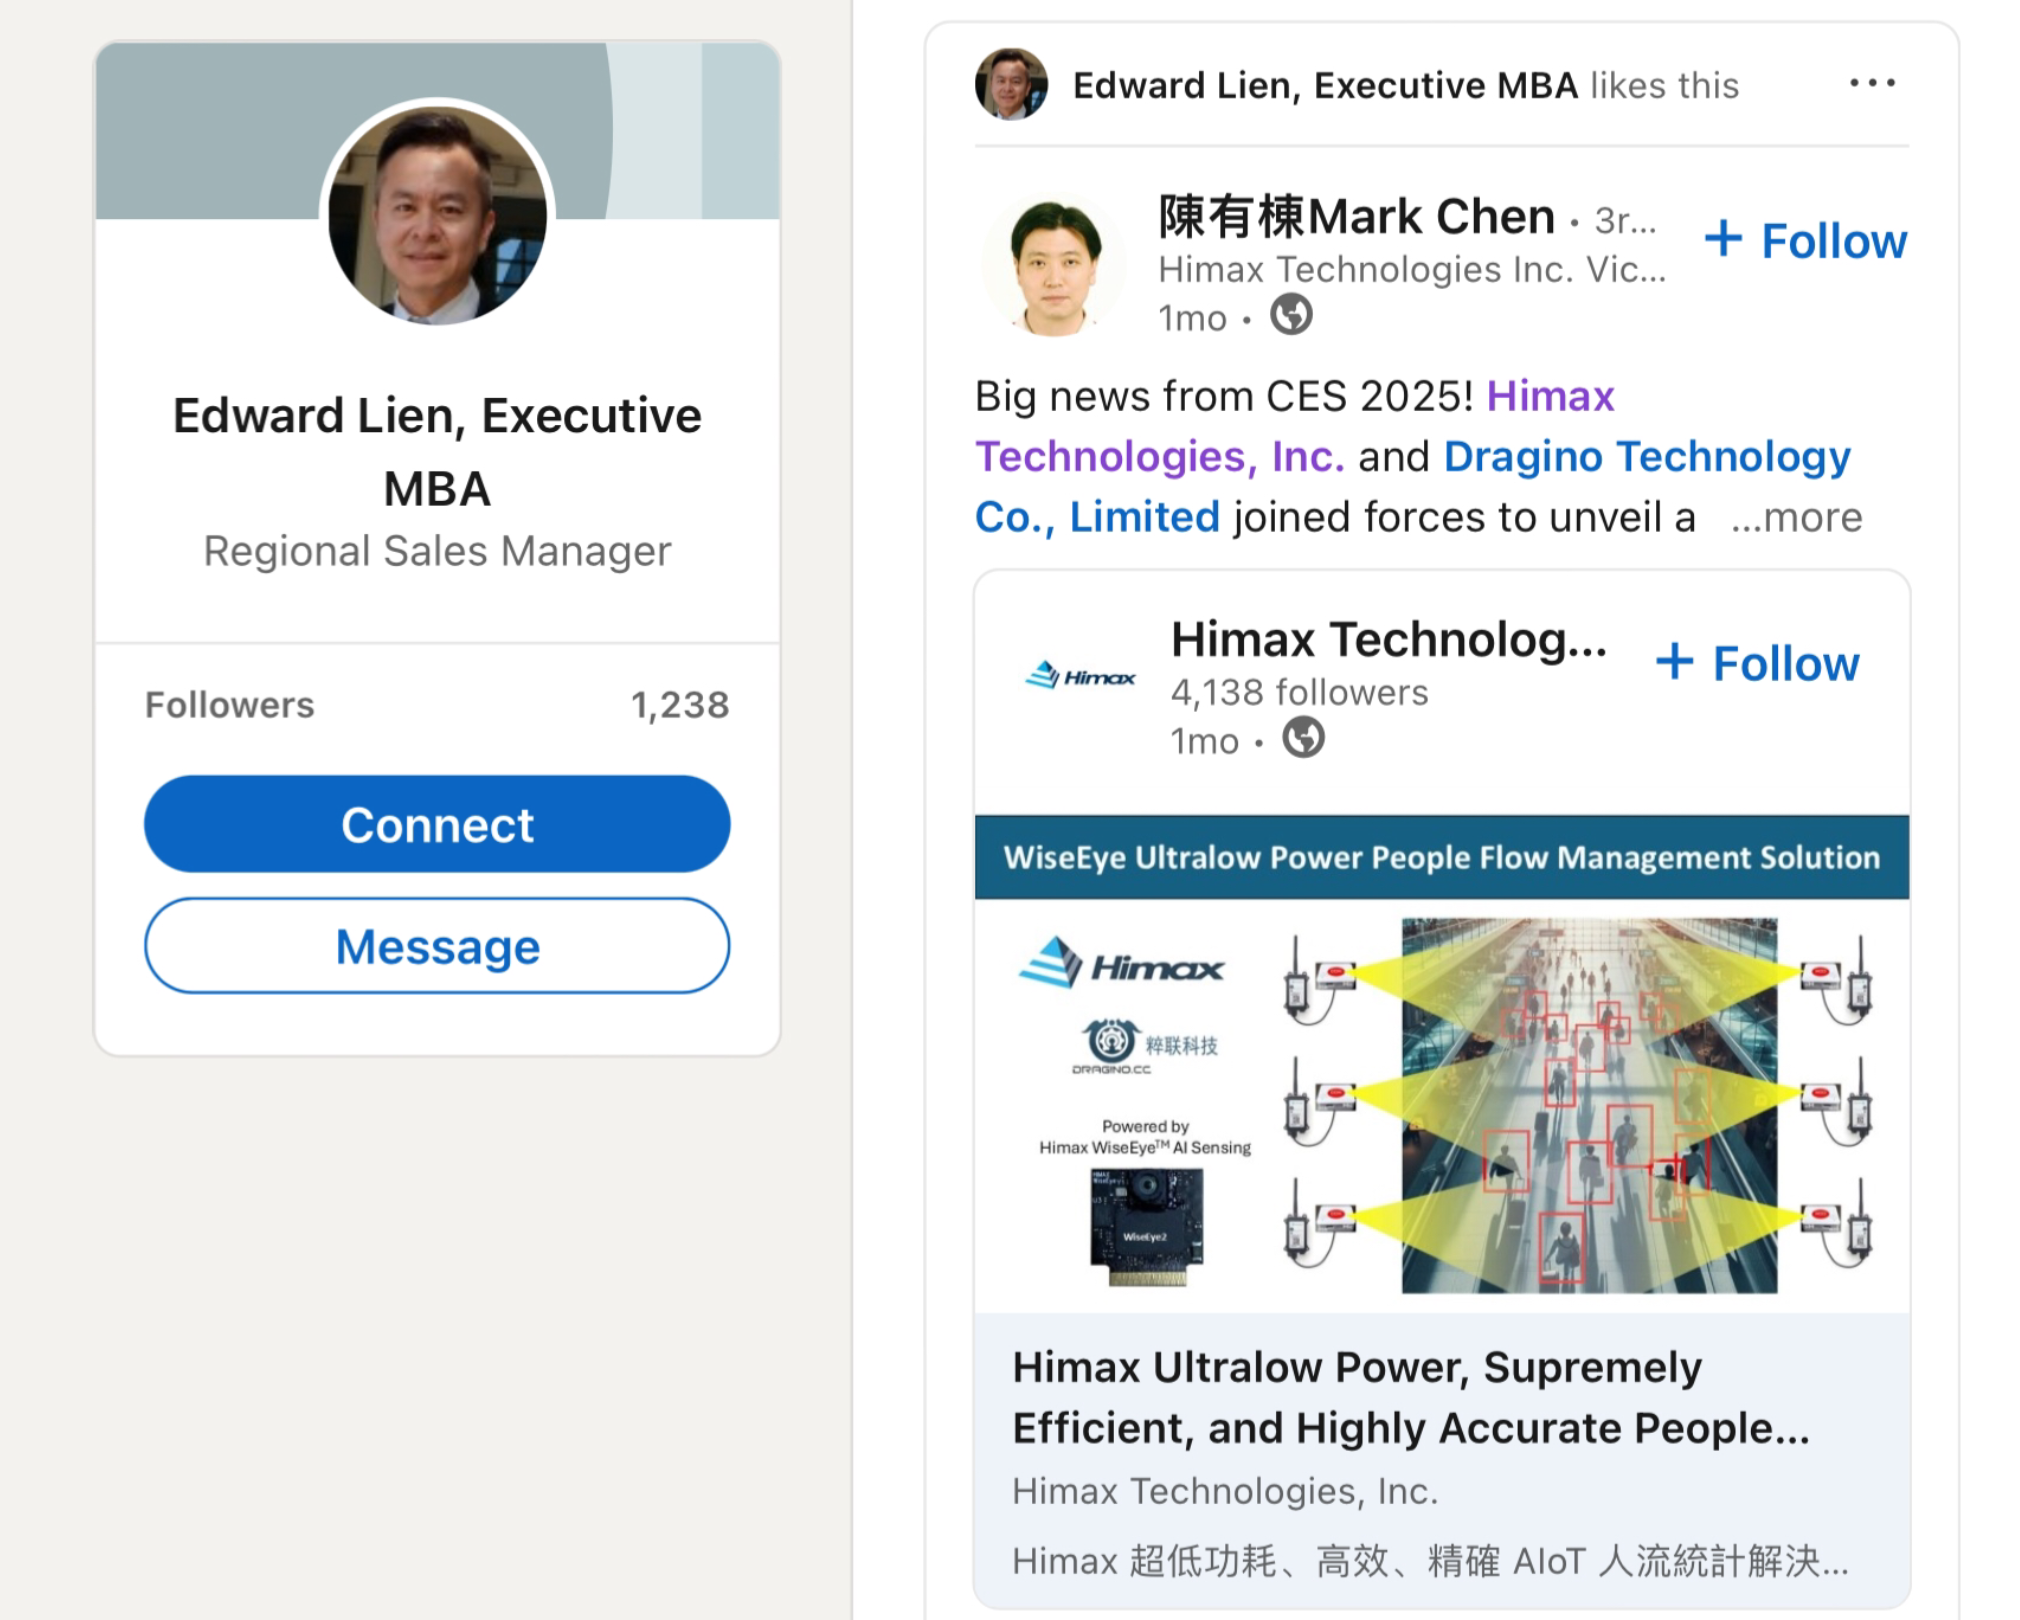Click the "Himax Technolog..." company name
Screen dimensions: 2020x1620
[x=1389, y=639]
